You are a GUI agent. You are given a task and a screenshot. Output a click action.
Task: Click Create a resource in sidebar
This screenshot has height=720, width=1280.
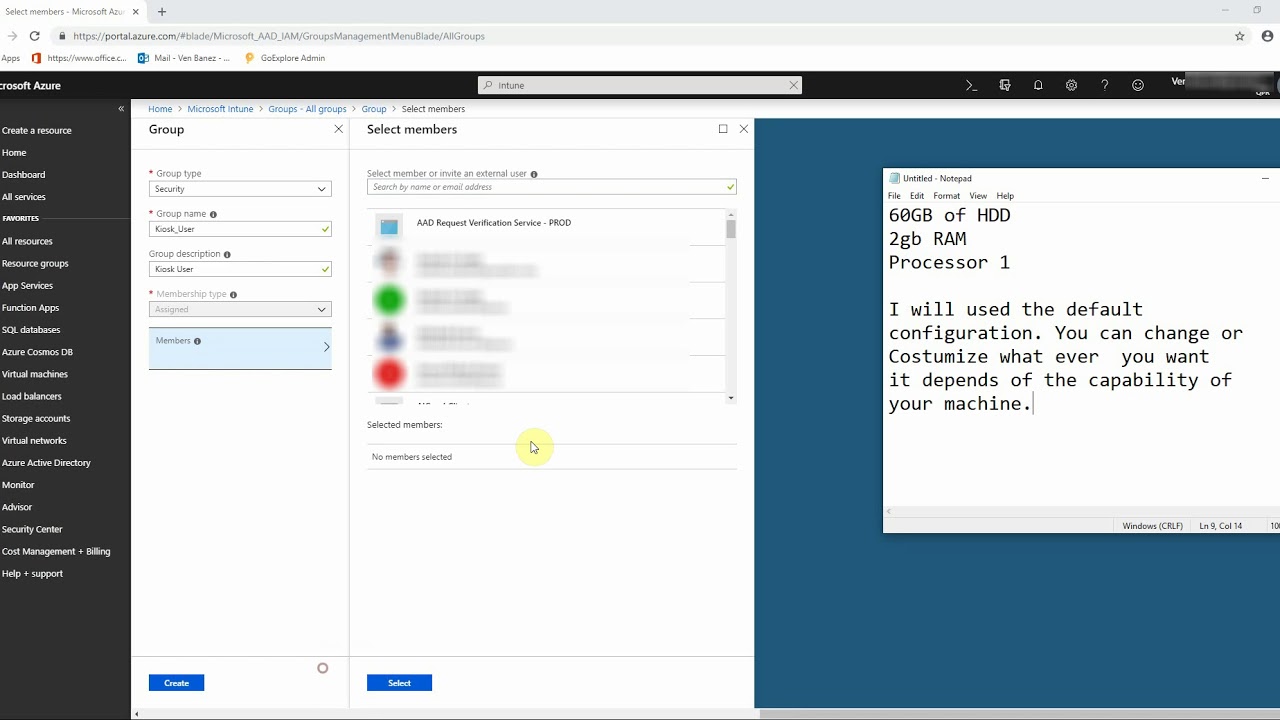37,131
